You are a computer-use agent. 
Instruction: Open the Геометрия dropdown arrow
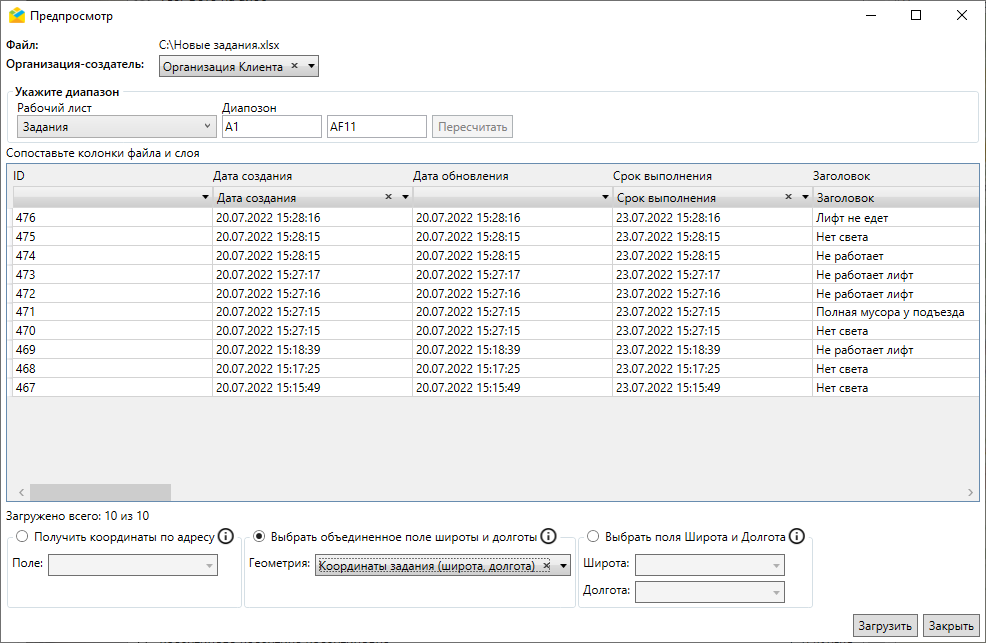[563, 566]
